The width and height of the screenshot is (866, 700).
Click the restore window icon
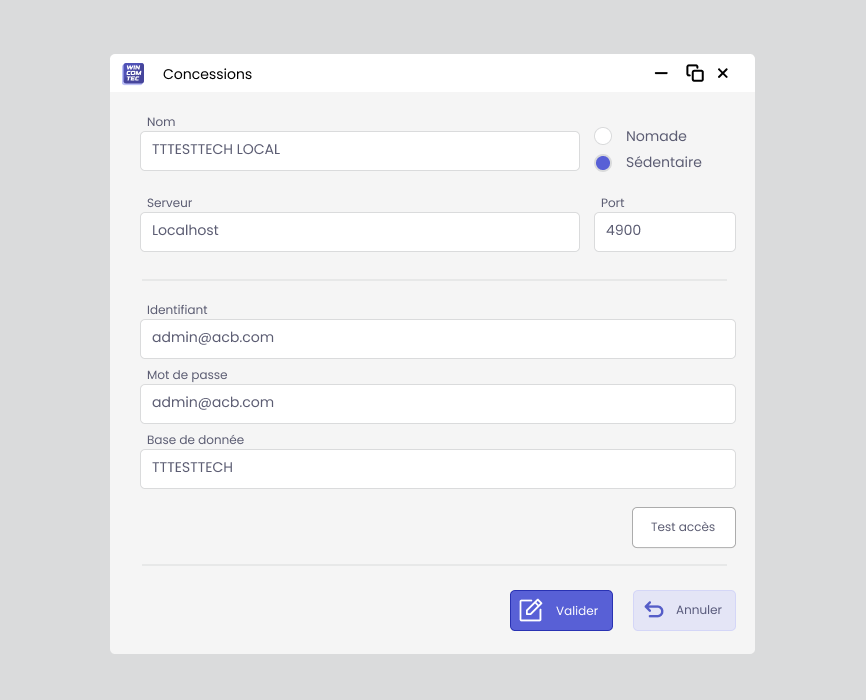point(694,74)
